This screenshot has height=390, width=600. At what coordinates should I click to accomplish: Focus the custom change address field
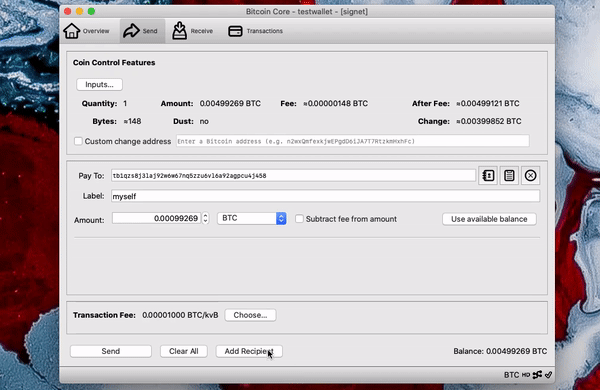pos(352,141)
